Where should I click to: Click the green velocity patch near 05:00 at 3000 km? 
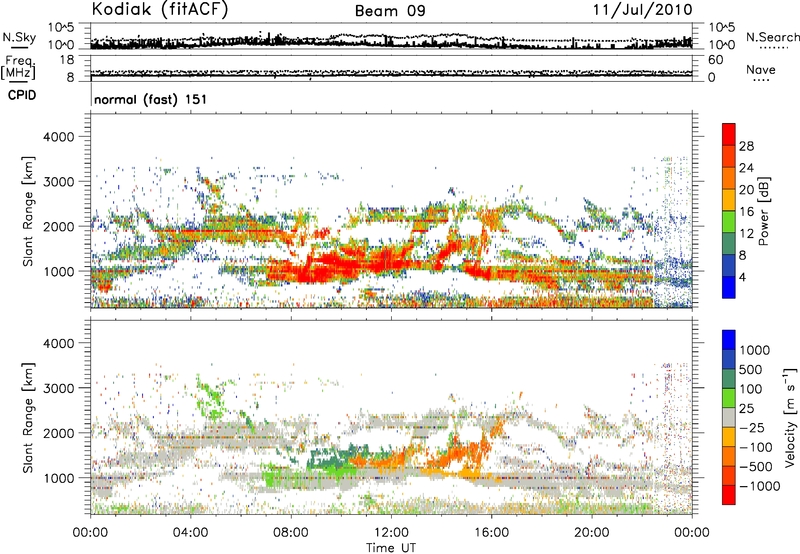click(x=212, y=395)
